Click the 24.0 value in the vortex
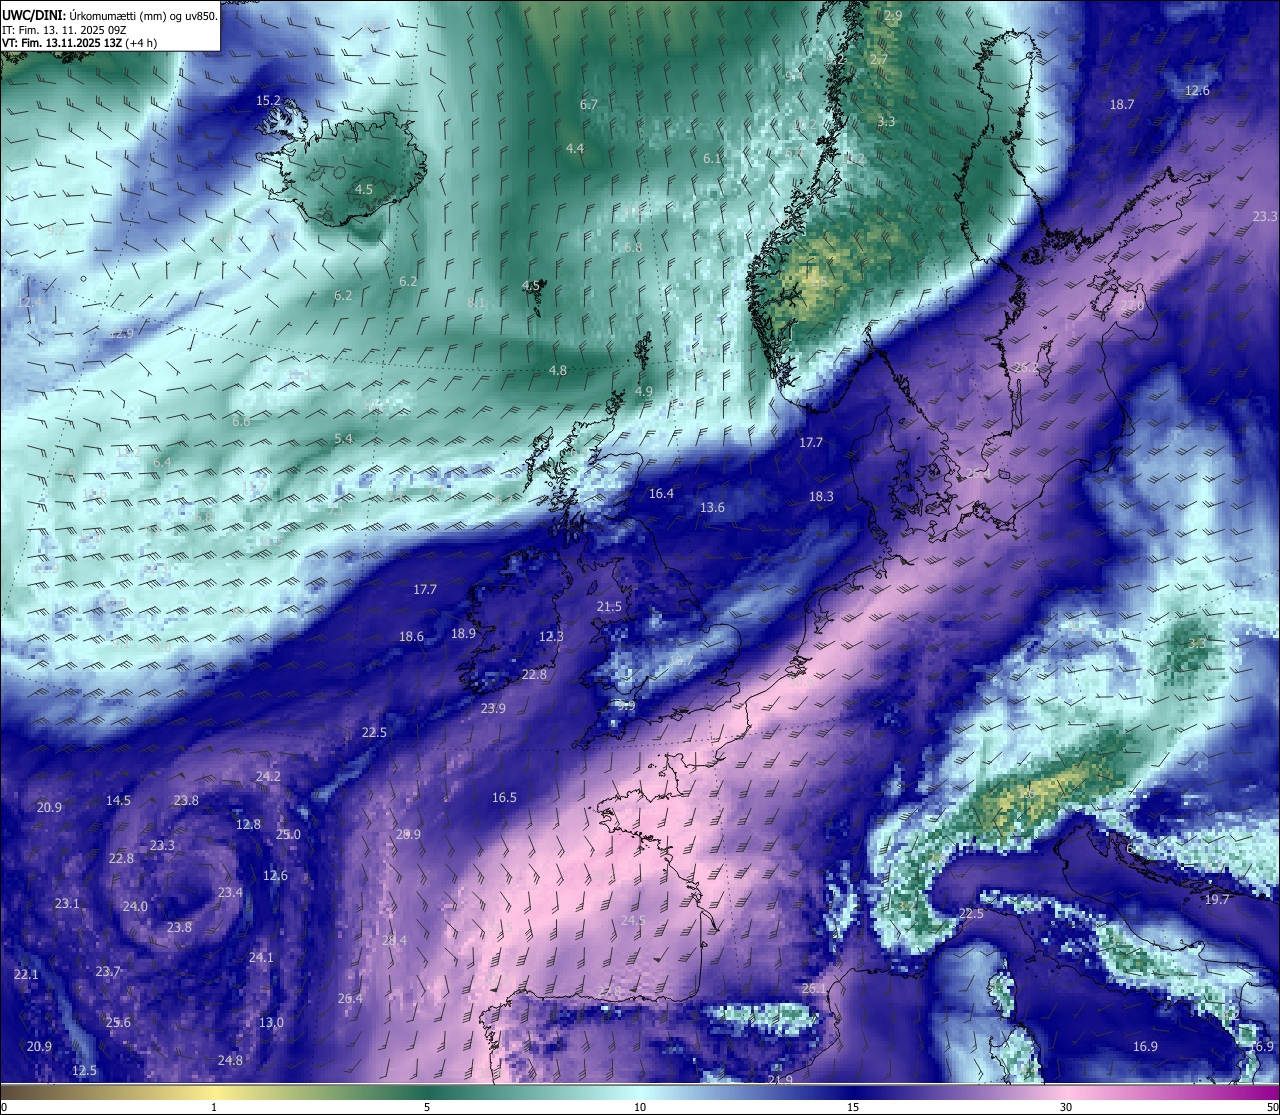The width and height of the screenshot is (1280, 1115). 135,907
